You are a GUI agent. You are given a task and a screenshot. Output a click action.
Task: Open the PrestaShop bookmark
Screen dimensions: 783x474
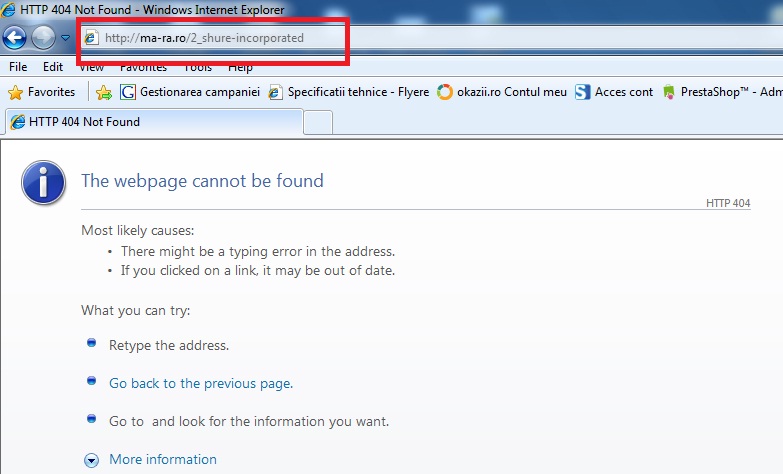pos(722,92)
